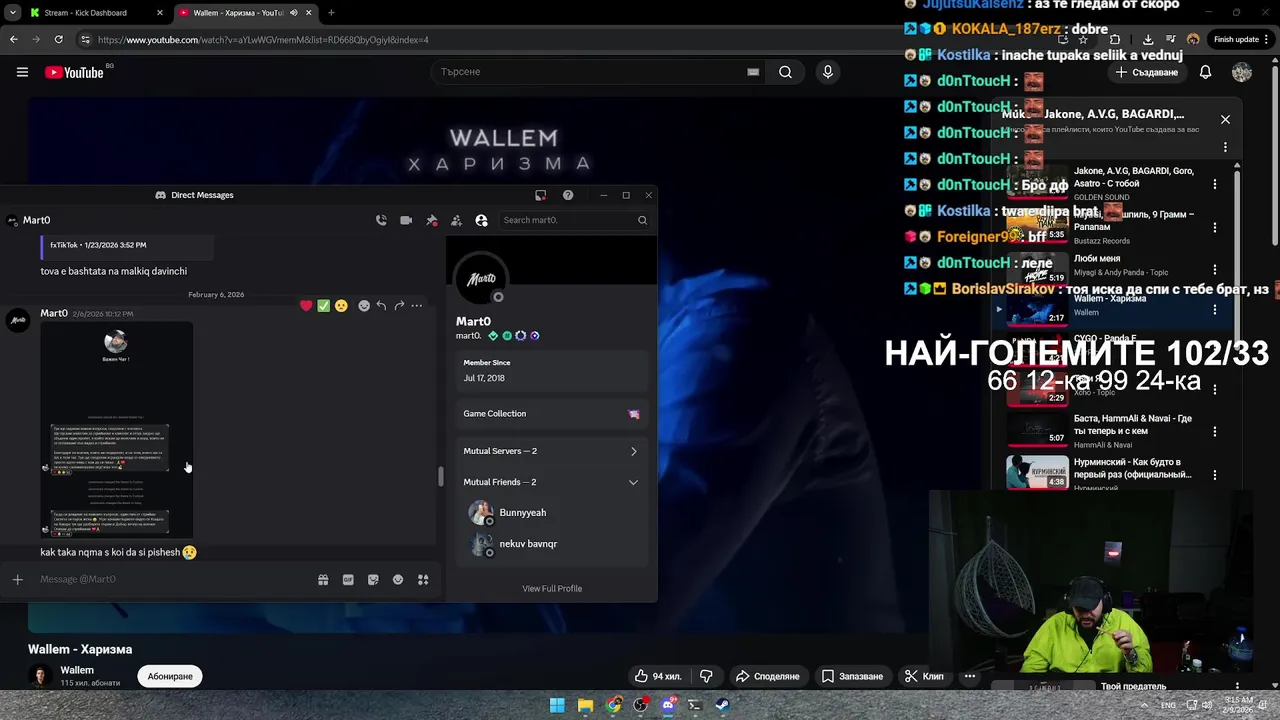Search YouTube with voice microphone

coord(827,72)
